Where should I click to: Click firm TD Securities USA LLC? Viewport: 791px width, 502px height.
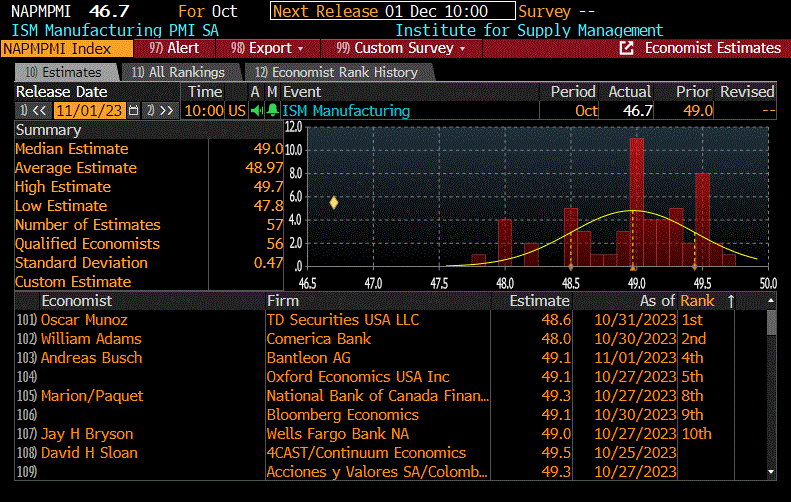pyautogui.click(x=343, y=320)
